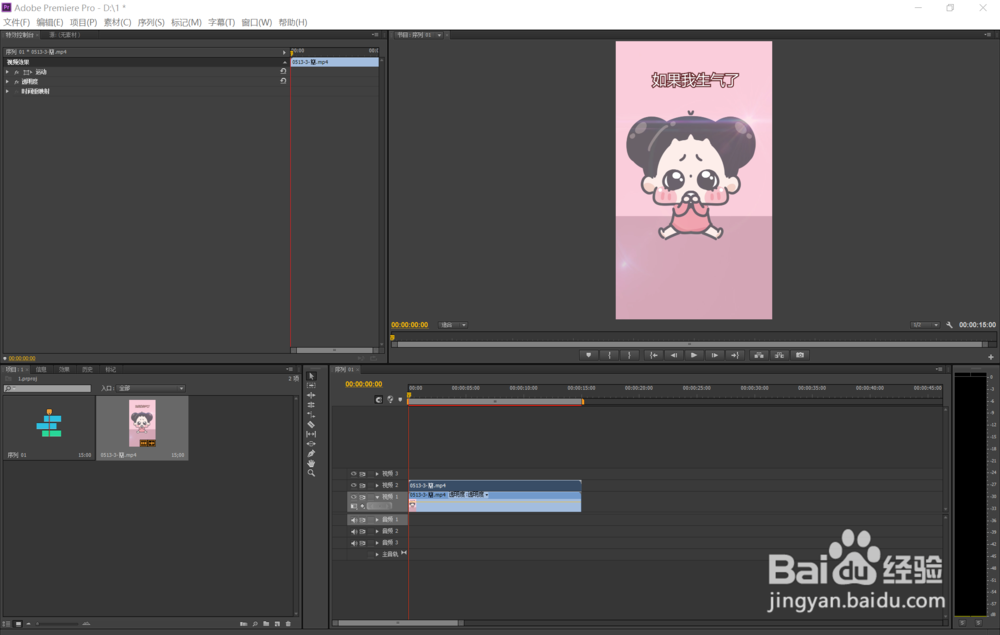Select the Slip tool
Screen dimensions: 1000x635
coord(311,434)
